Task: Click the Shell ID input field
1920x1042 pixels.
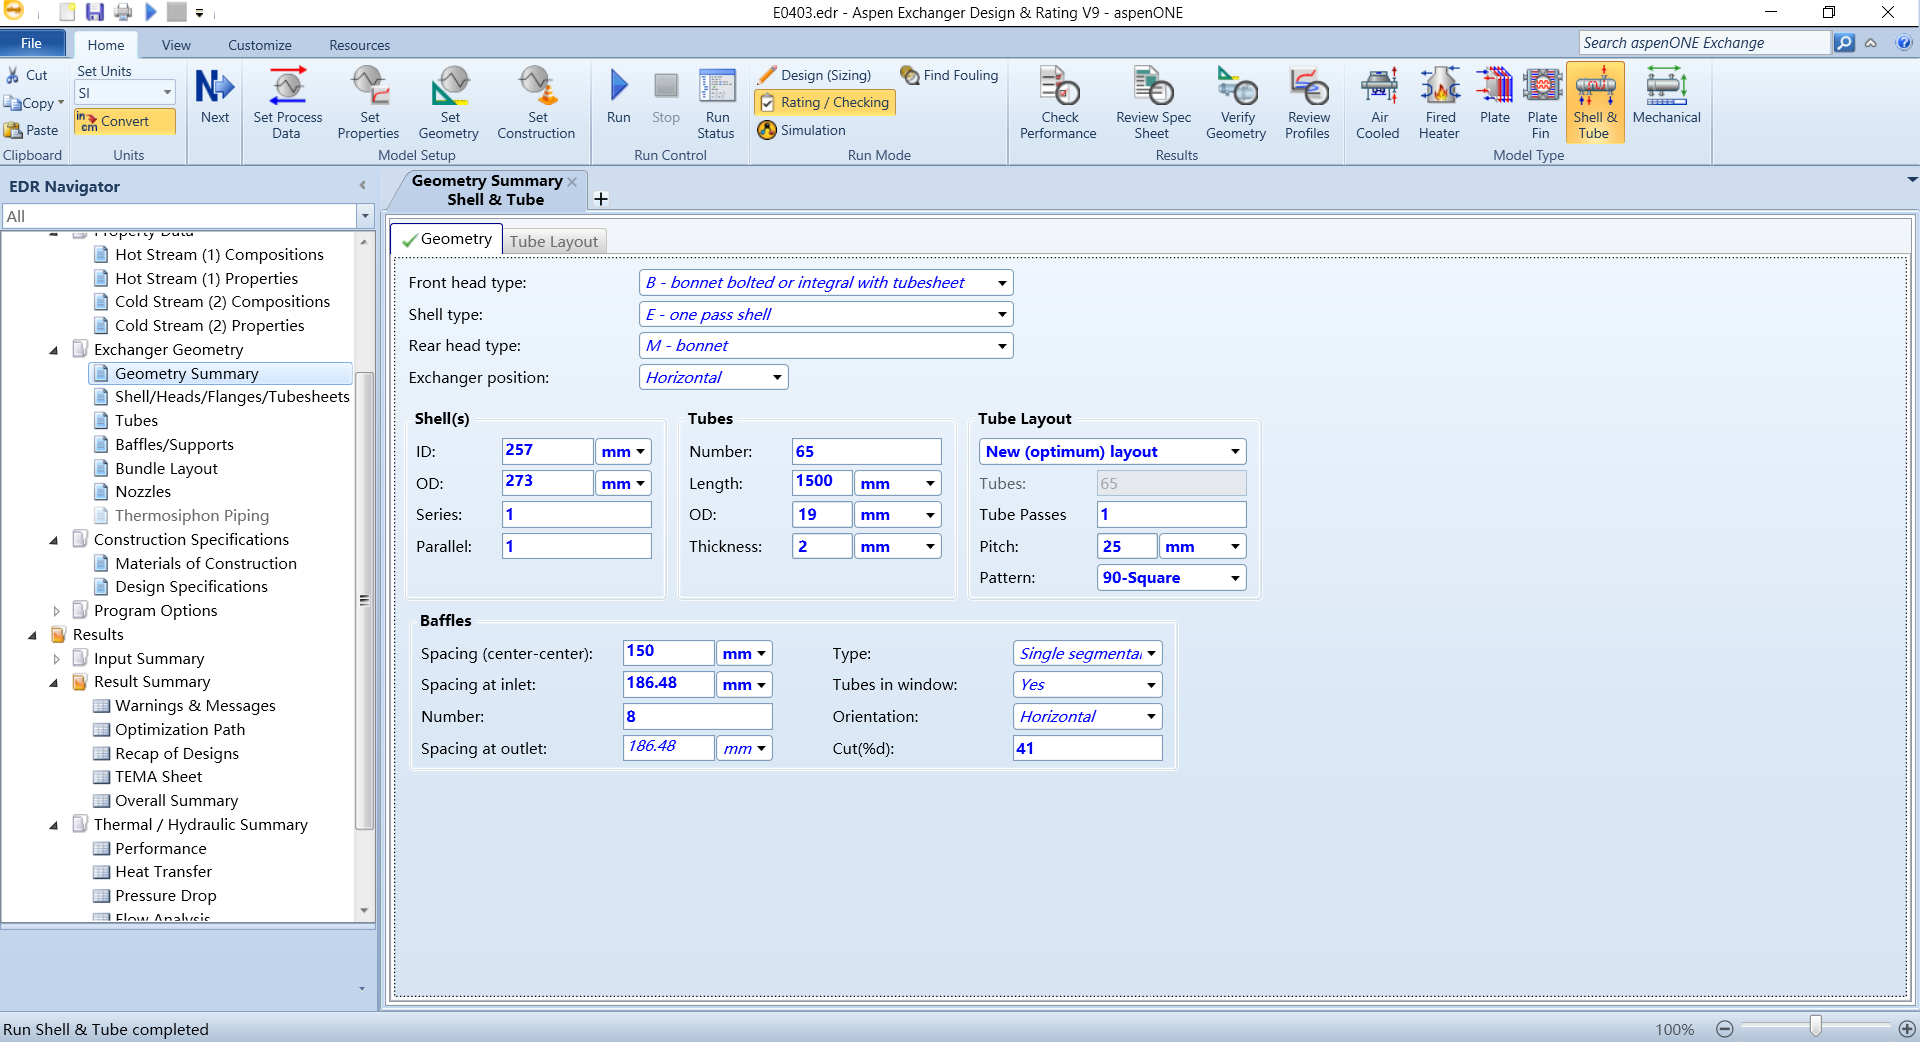Action: coord(547,451)
